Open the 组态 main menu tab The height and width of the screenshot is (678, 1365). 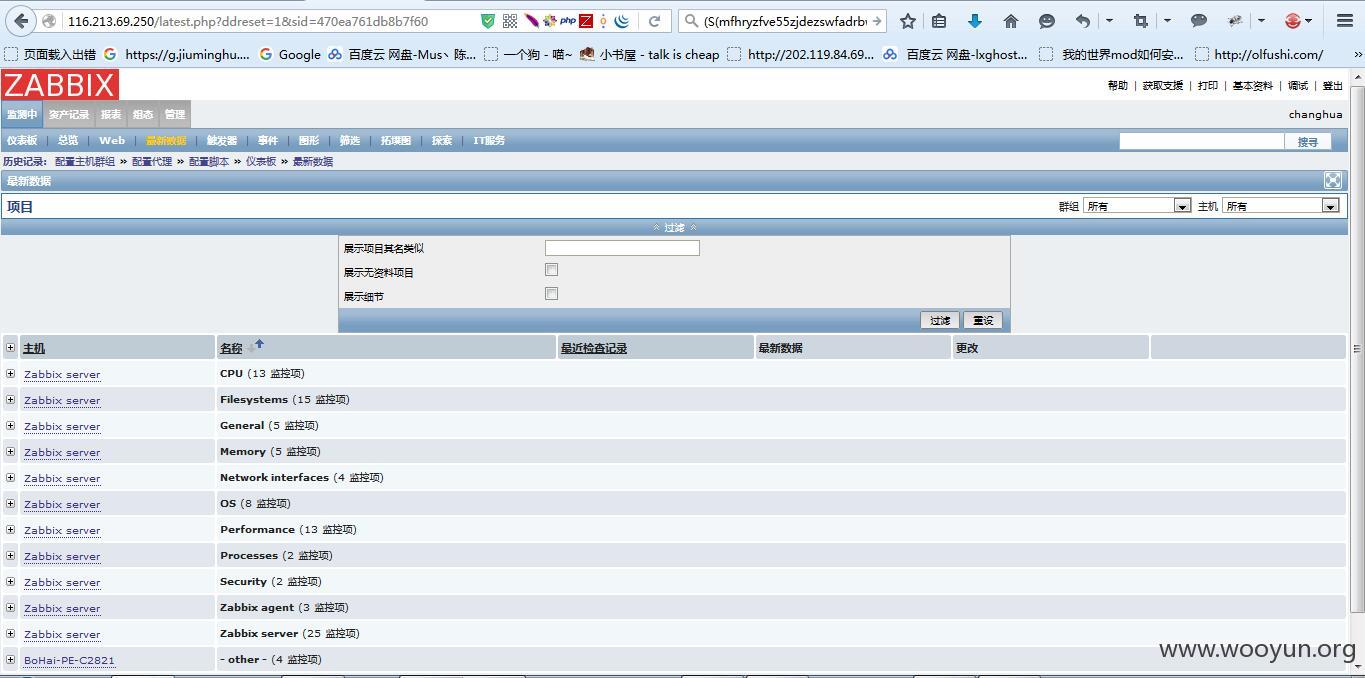(x=143, y=115)
